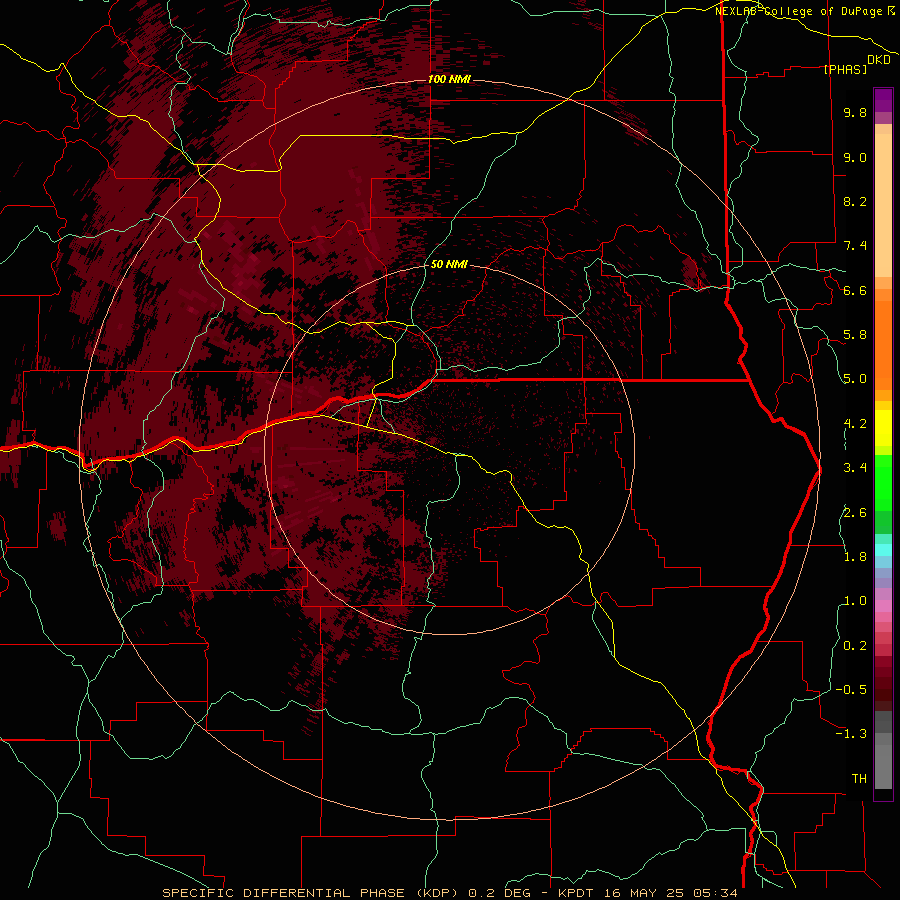Click the 50 NMI range ring label
The height and width of the screenshot is (900, 900).
[x=449, y=264]
